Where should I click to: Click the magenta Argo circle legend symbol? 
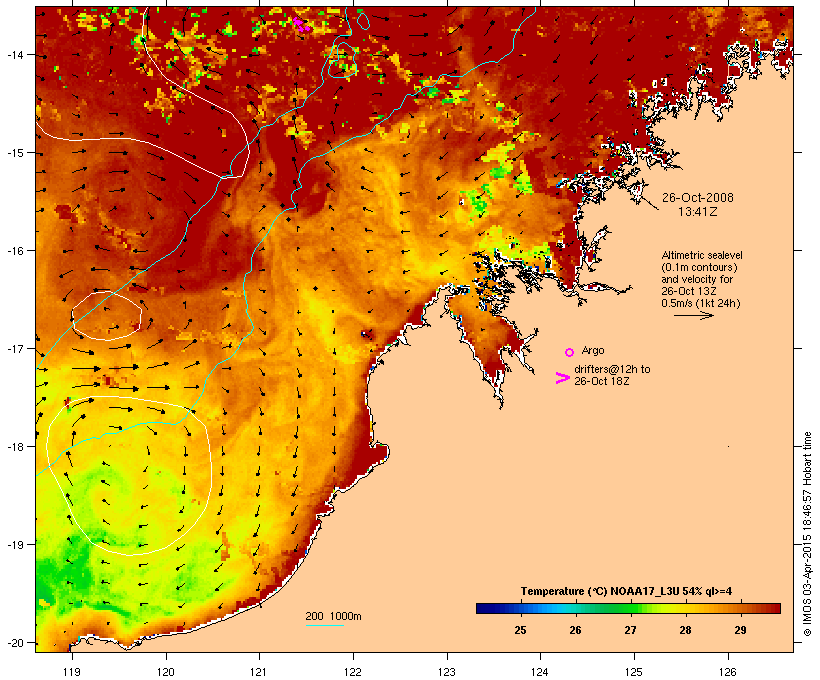point(570,353)
